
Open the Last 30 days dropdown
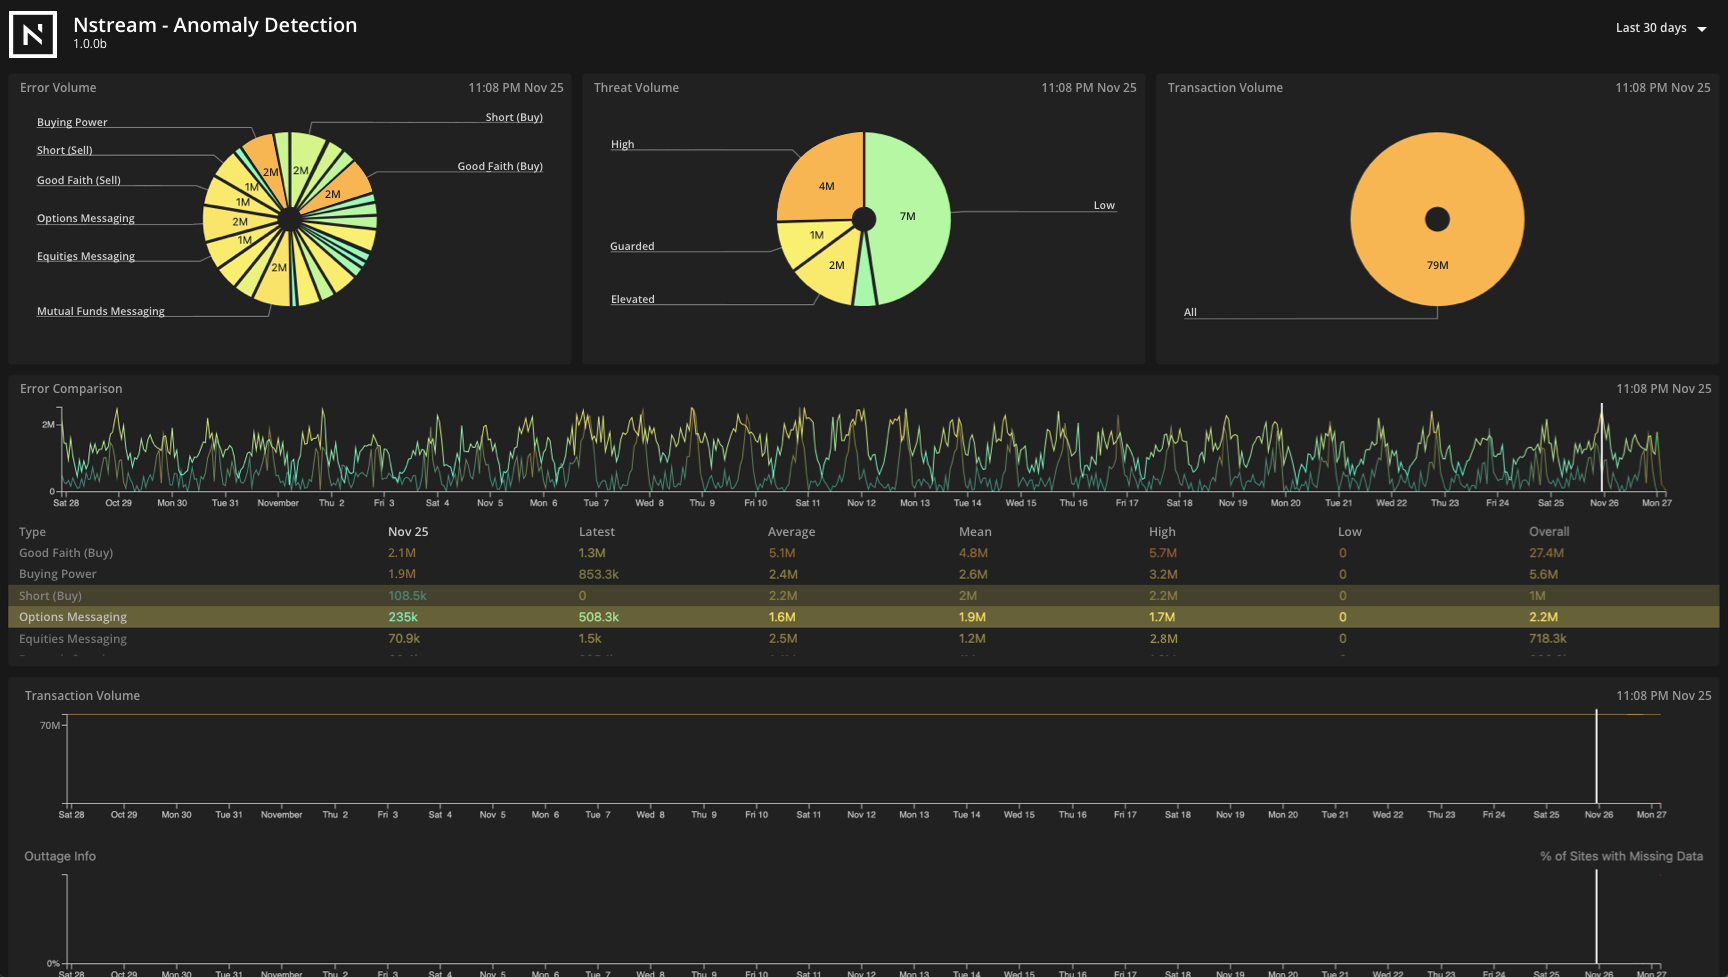pos(1650,28)
